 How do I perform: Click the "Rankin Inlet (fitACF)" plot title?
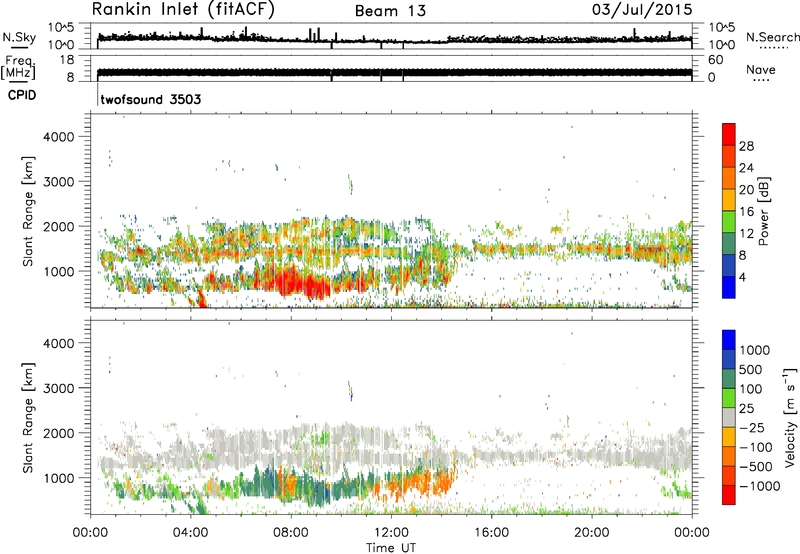pos(183,9)
